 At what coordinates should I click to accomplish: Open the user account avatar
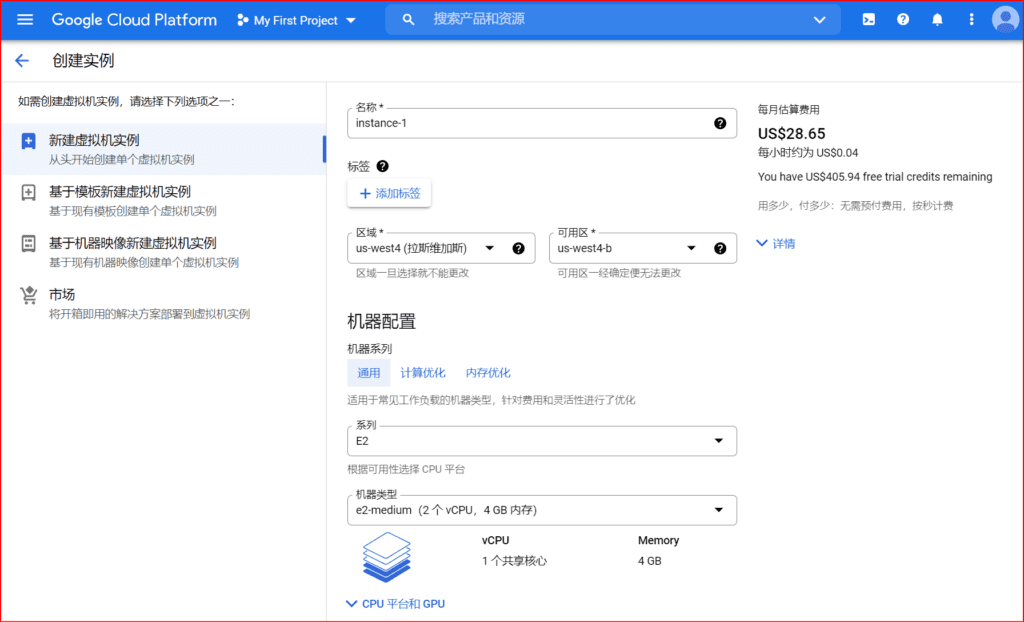click(1005, 19)
